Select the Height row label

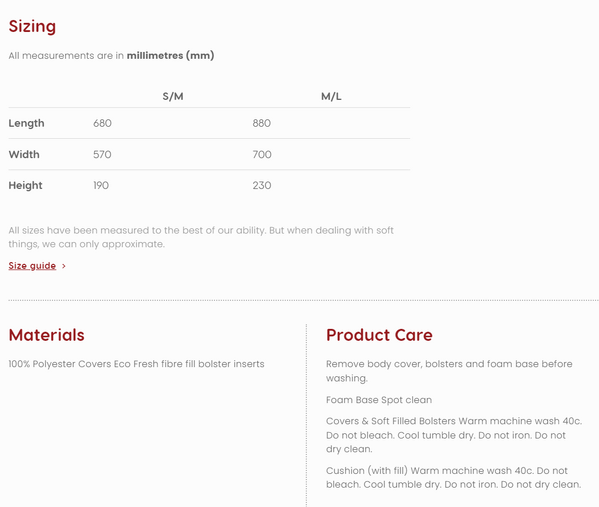tap(25, 185)
